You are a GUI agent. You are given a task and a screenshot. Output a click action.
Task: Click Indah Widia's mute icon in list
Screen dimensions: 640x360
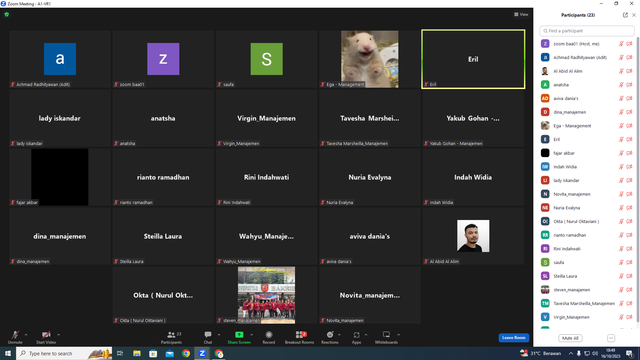pos(621,167)
